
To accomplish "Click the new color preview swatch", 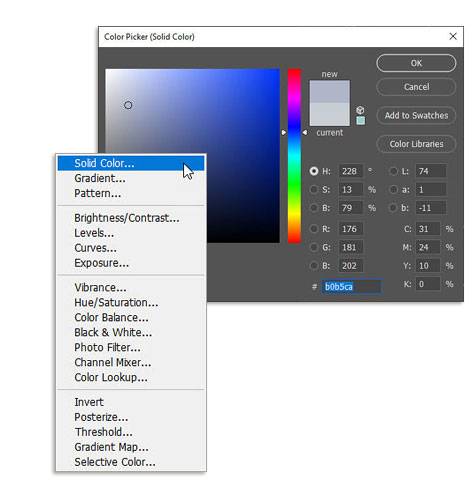I will pos(330,91).
